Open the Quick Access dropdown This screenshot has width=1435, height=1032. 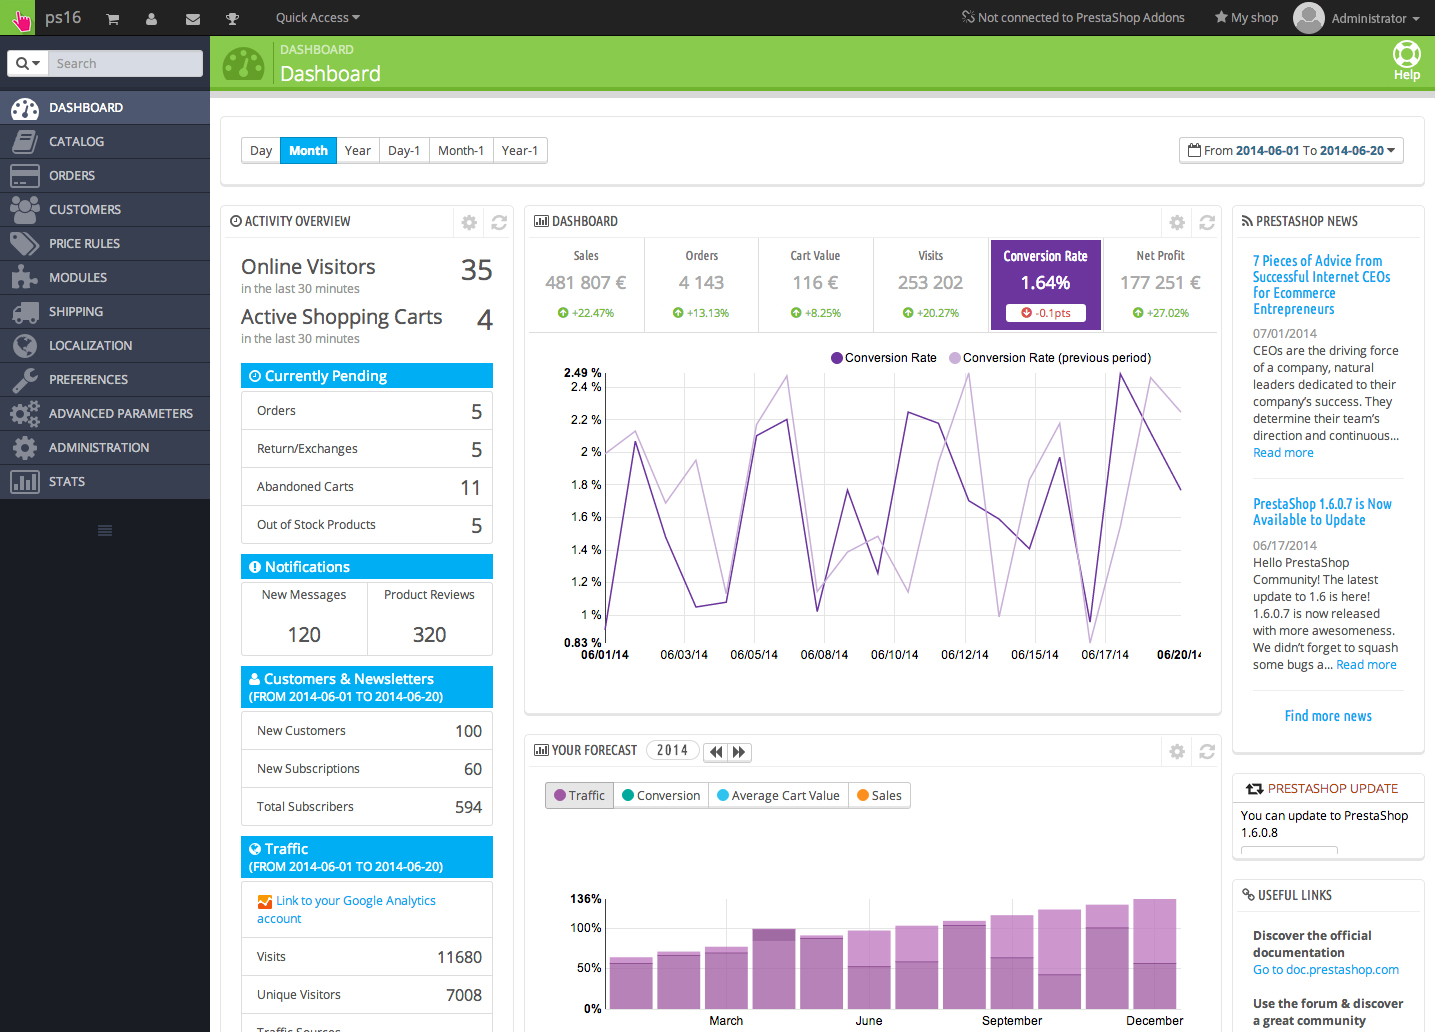318,18
